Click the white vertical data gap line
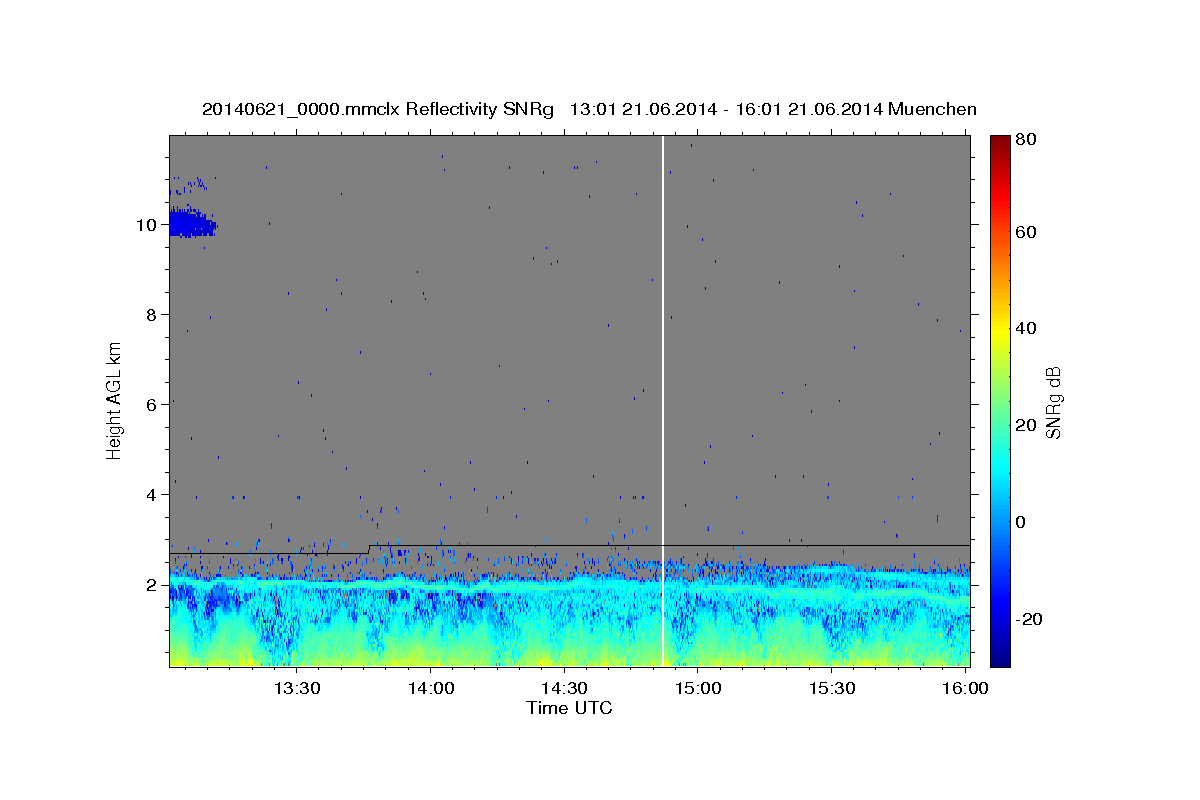This screenshot has width=1200, height=800. pyautogui.click(x=663, y=400)
